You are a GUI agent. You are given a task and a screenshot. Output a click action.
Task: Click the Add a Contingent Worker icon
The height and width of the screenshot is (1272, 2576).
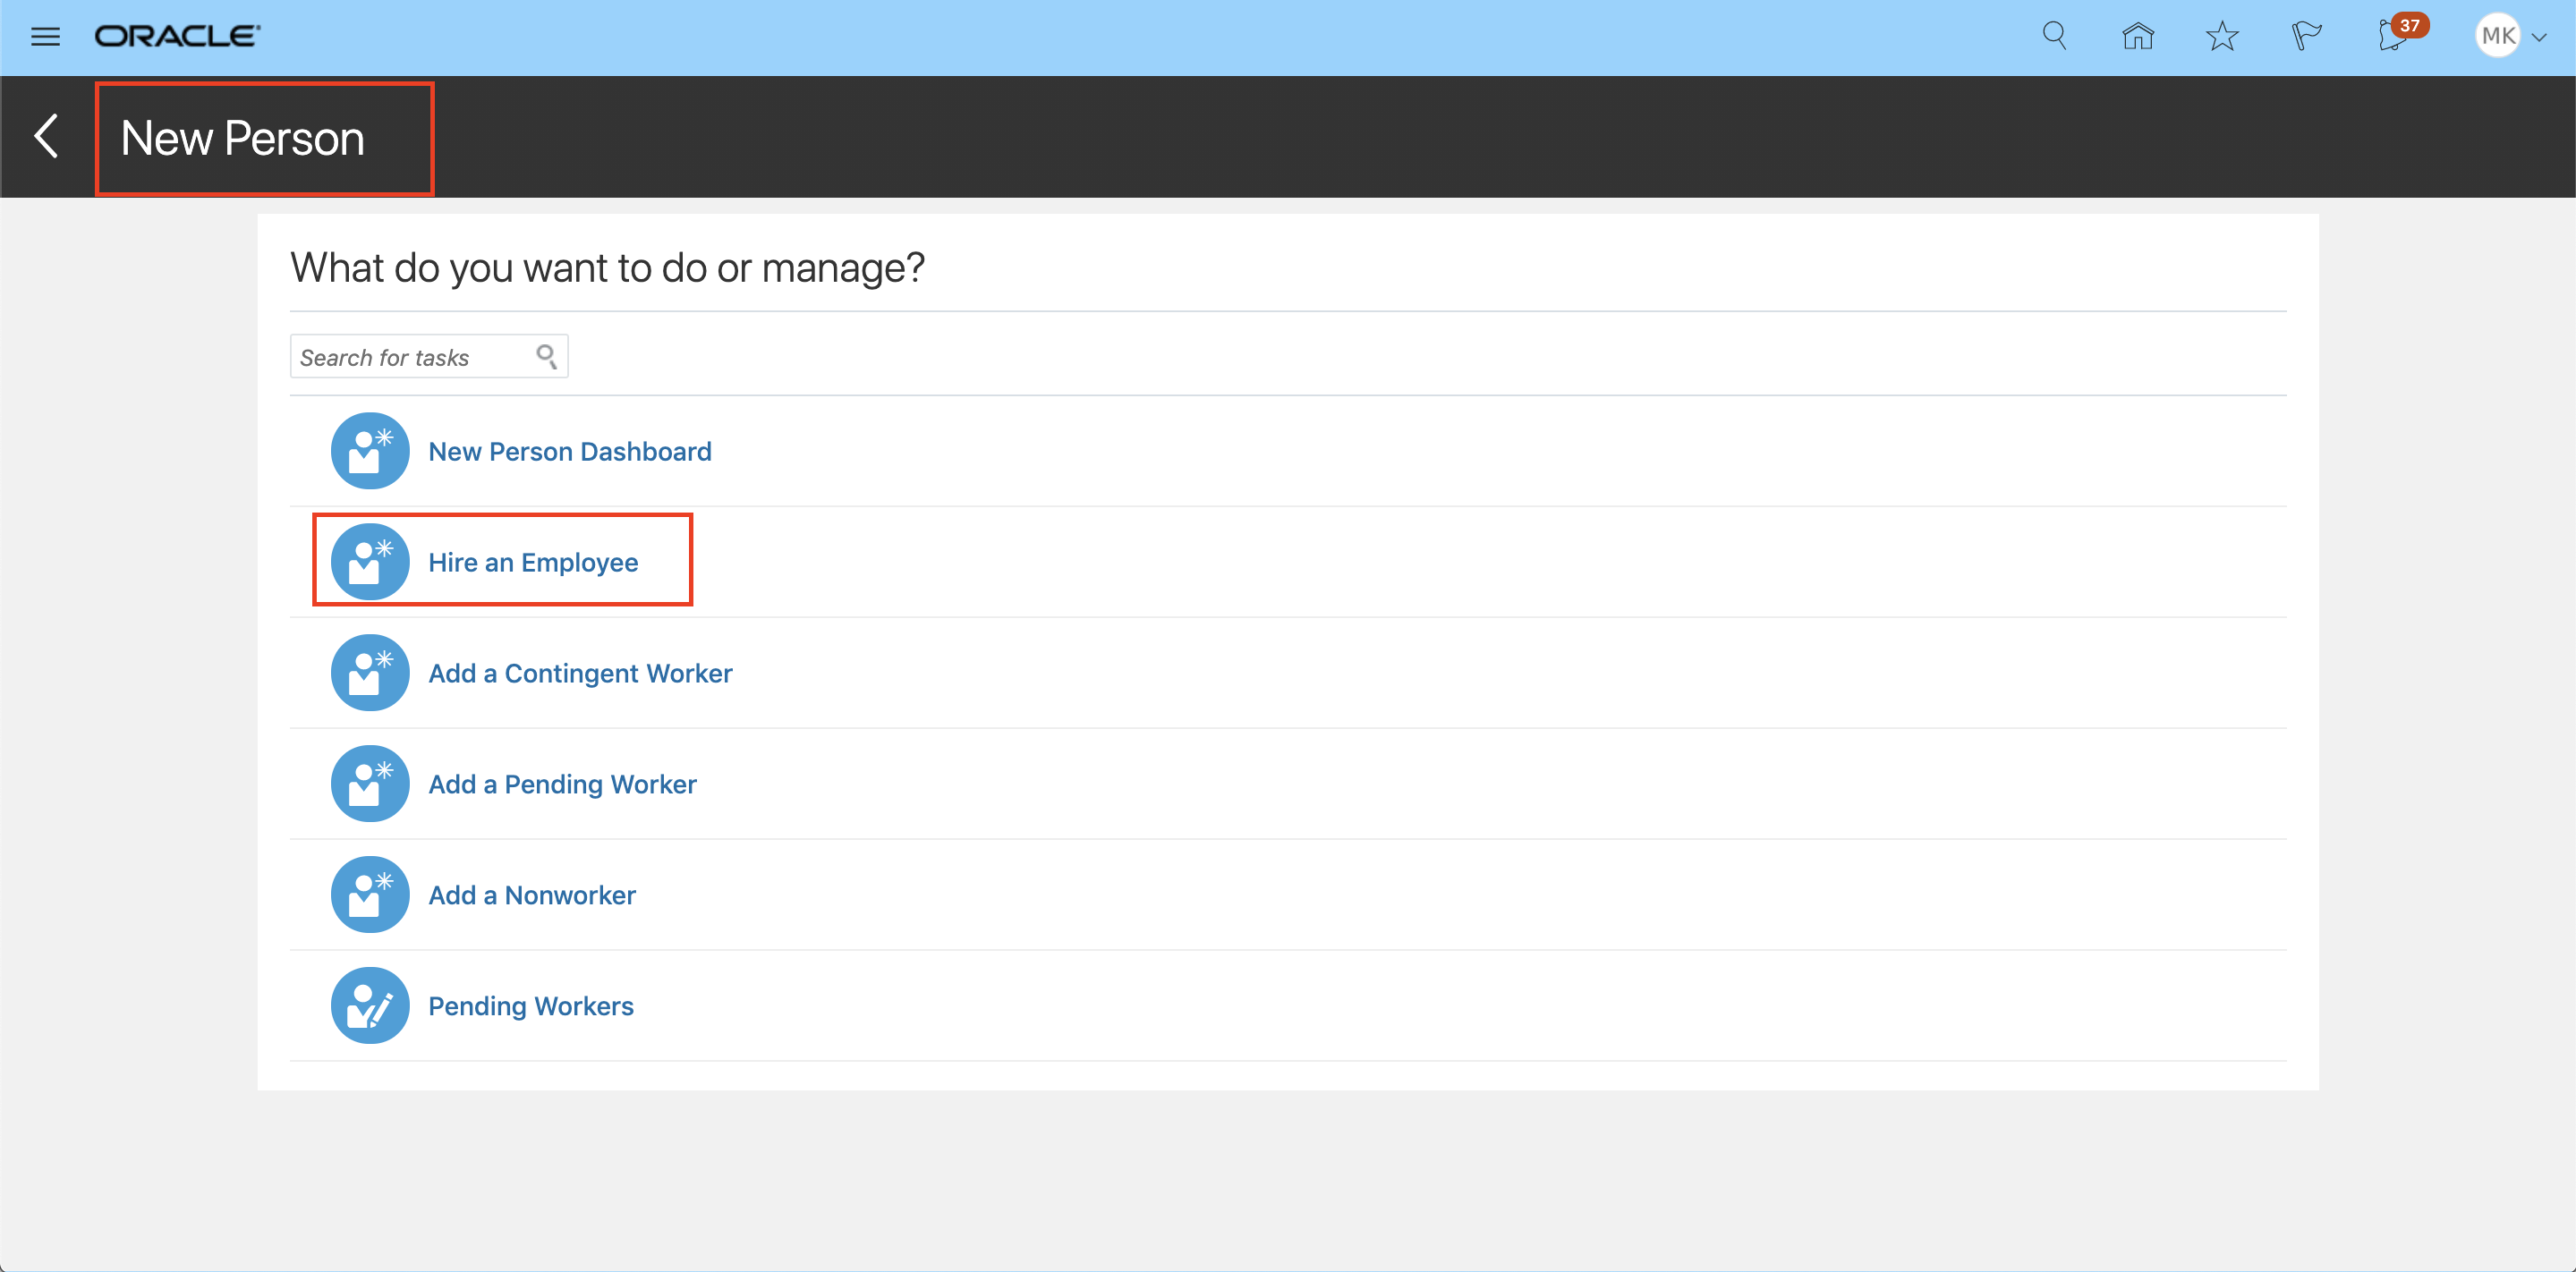(x=370, y=673)
